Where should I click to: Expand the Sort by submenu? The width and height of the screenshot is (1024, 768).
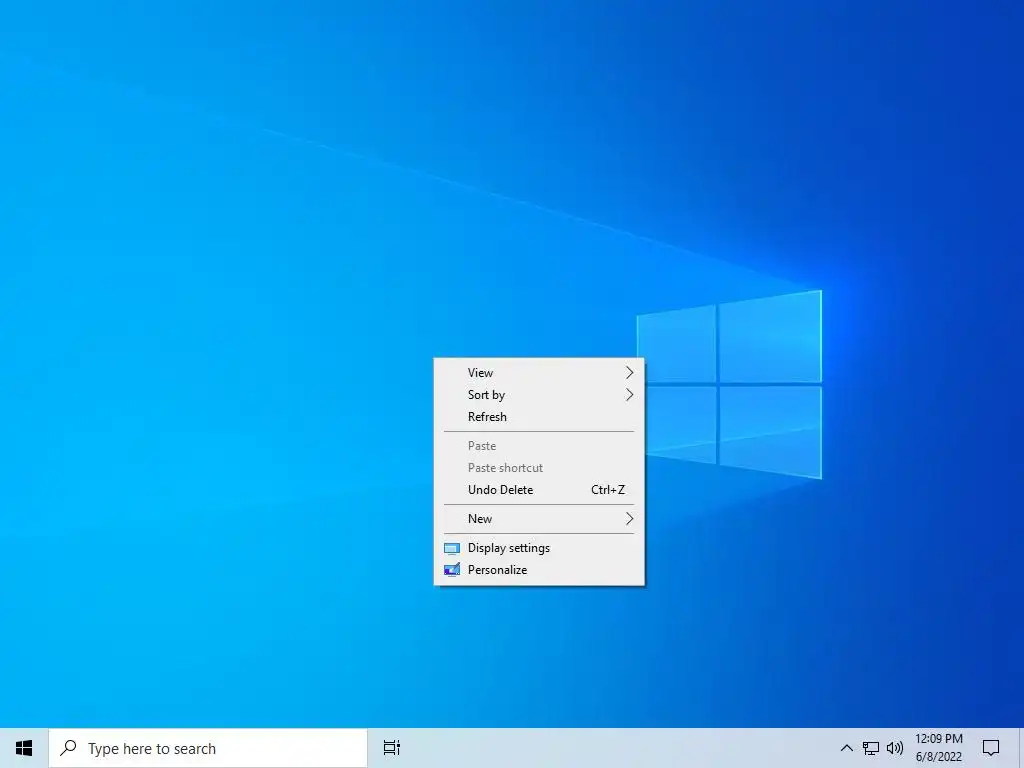[x=539, y=394]
